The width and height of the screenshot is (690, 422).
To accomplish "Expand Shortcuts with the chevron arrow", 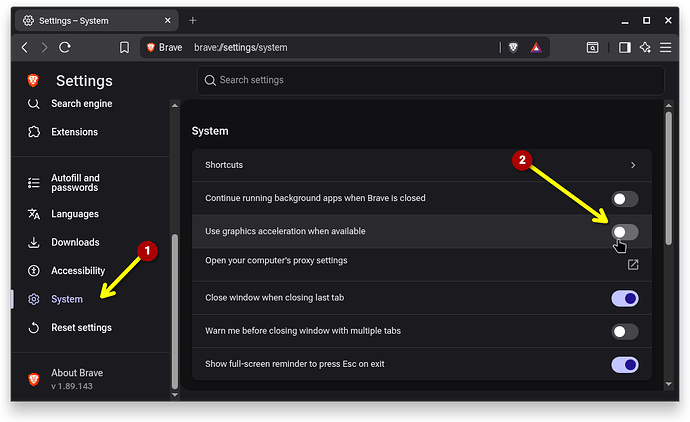I will click(633, 165).
